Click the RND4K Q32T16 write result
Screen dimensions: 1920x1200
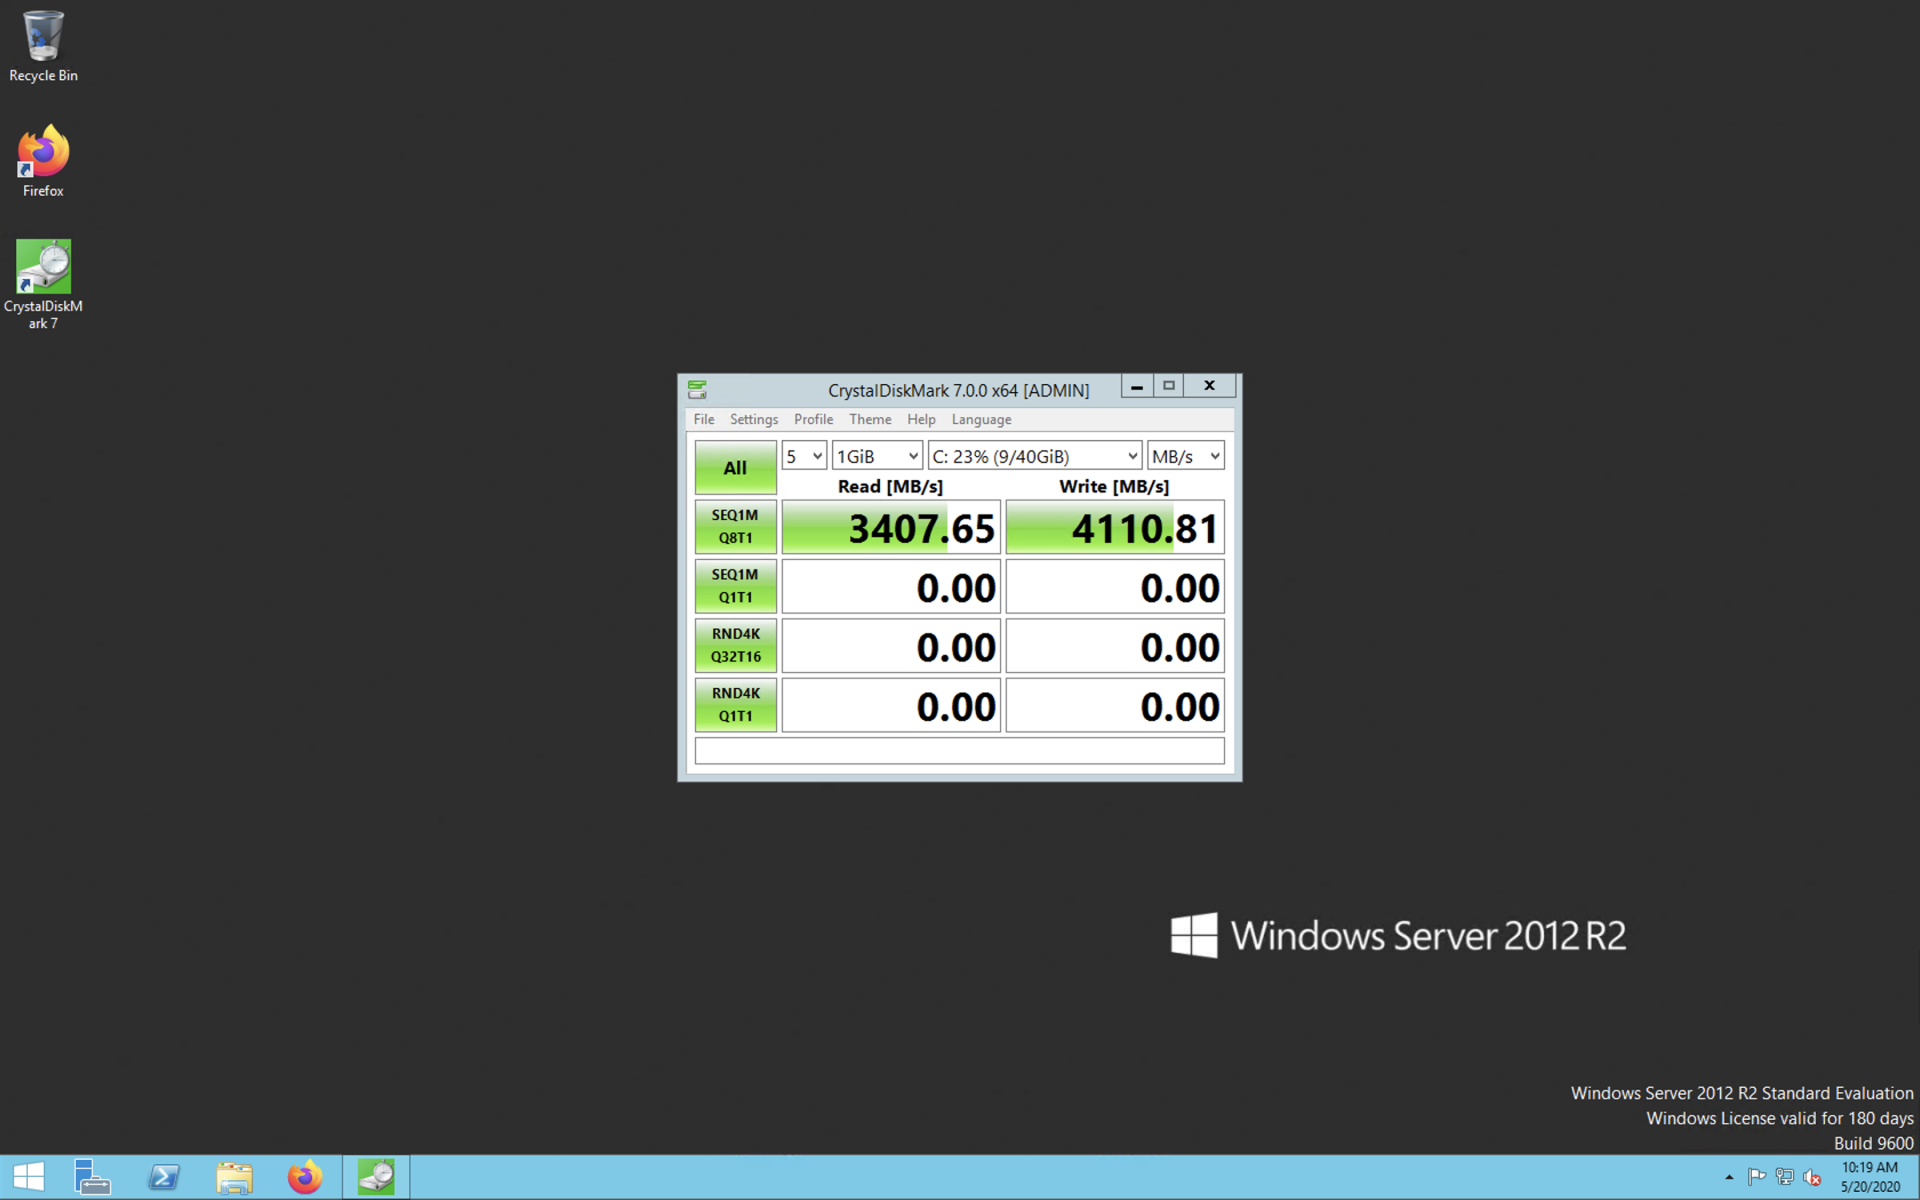[x=1115, y=646]
